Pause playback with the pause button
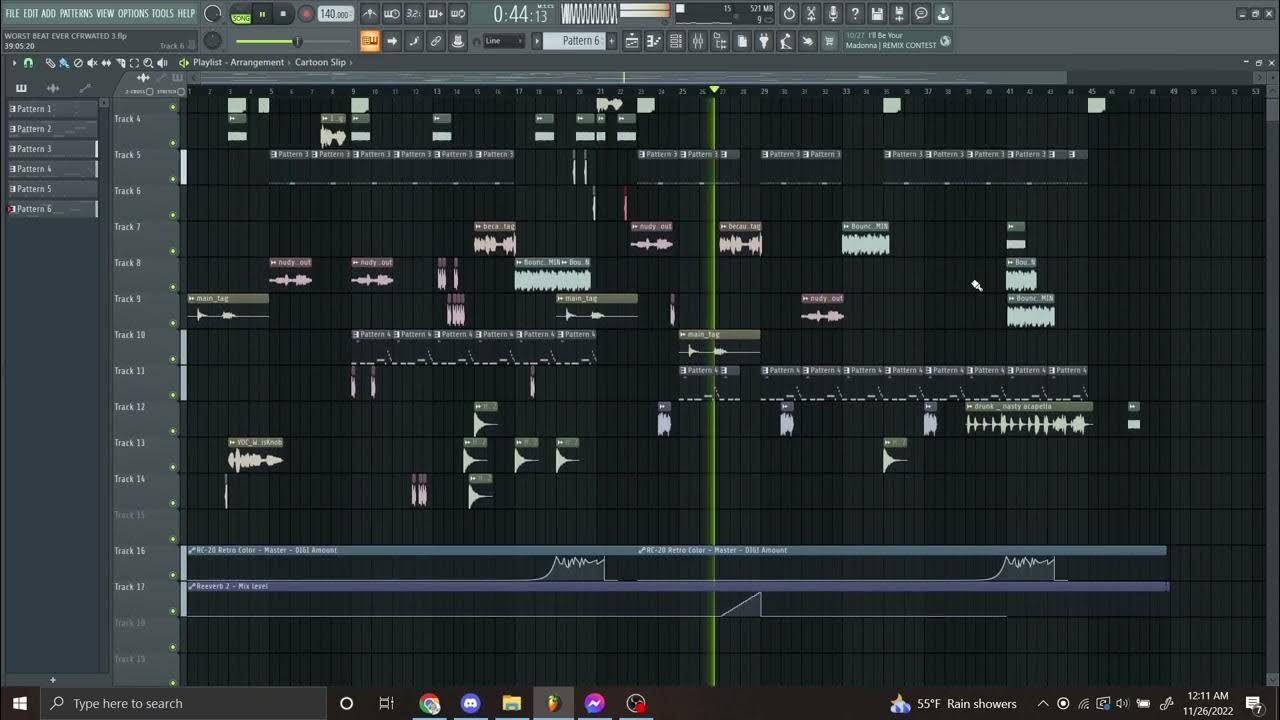Viewport: 1280px width, 720px height. (262, 14)
